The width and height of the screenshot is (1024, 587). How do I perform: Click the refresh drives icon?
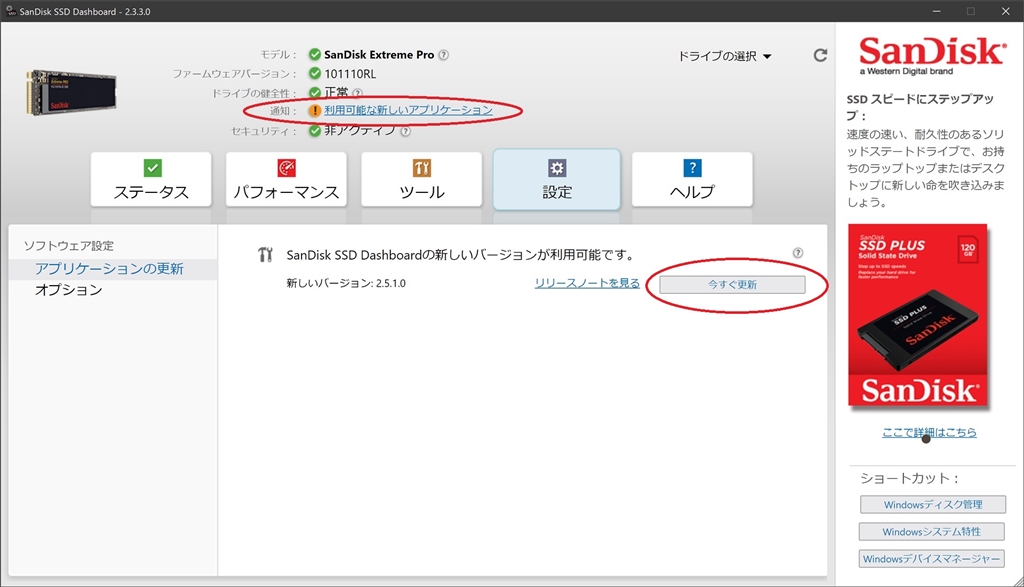(x=820, y=56)
